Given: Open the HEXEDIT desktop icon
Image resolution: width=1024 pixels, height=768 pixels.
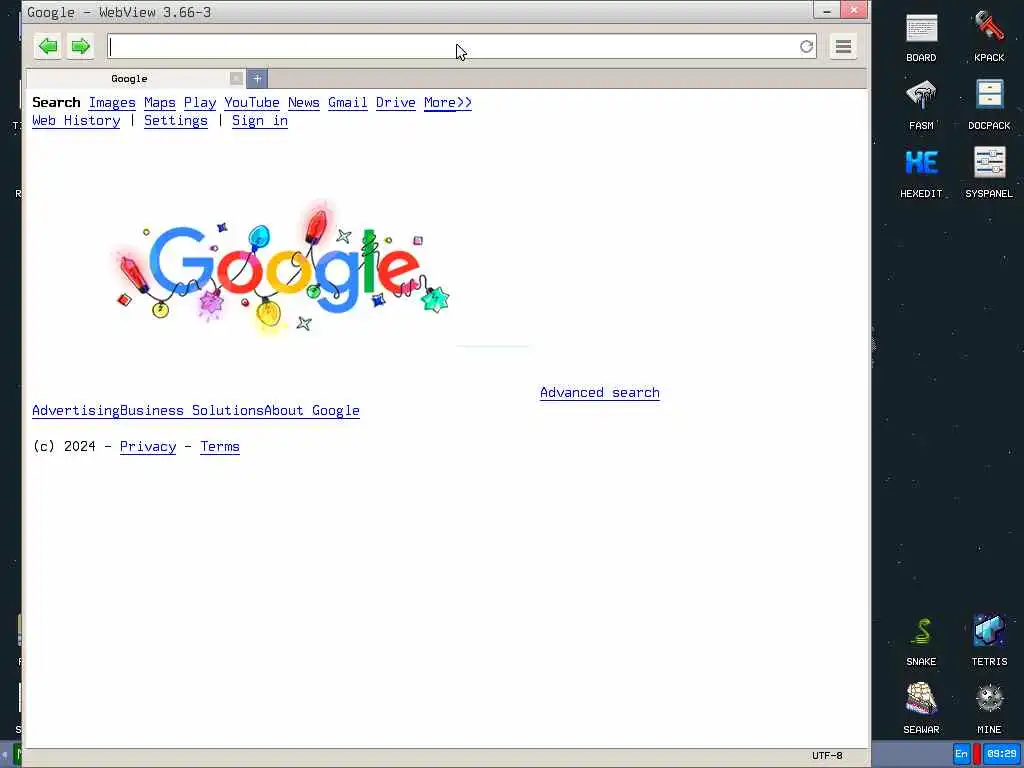Looking at the screenshot, I should (x=921, y=174).
